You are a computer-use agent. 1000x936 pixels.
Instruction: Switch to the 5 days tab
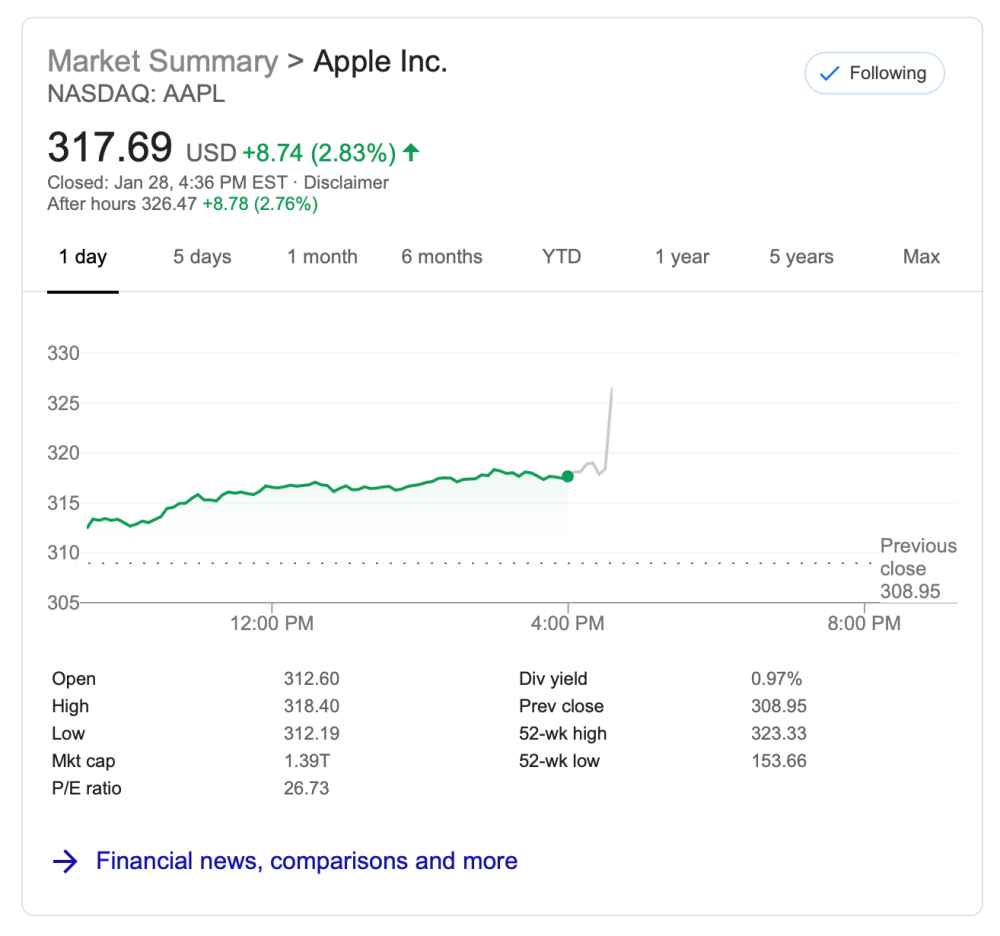click(202, 257)
